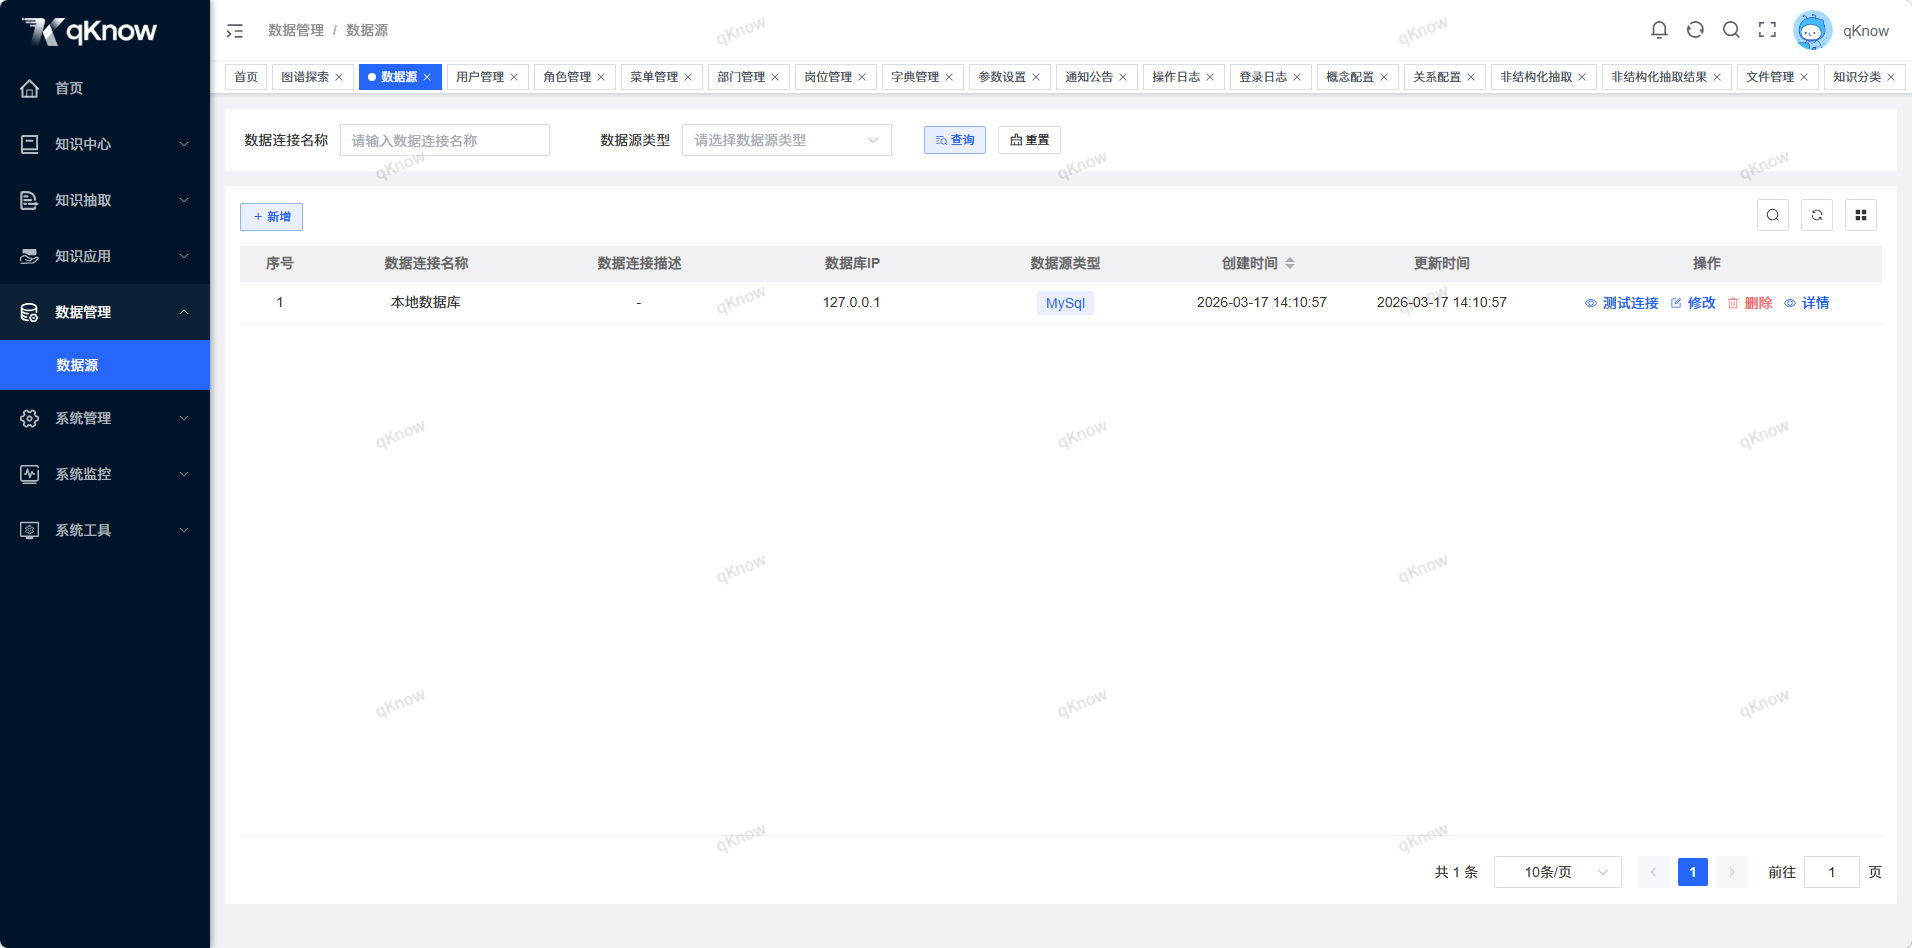Close the 用户管理 tab
Viewport: 1912px width, 948px height.
(514, 77)
